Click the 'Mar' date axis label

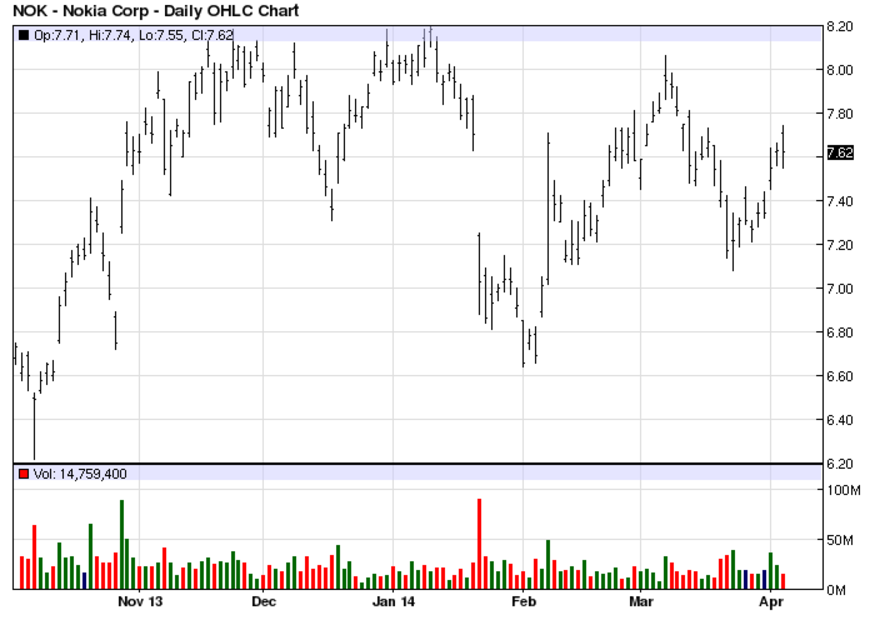coord(641,601)
